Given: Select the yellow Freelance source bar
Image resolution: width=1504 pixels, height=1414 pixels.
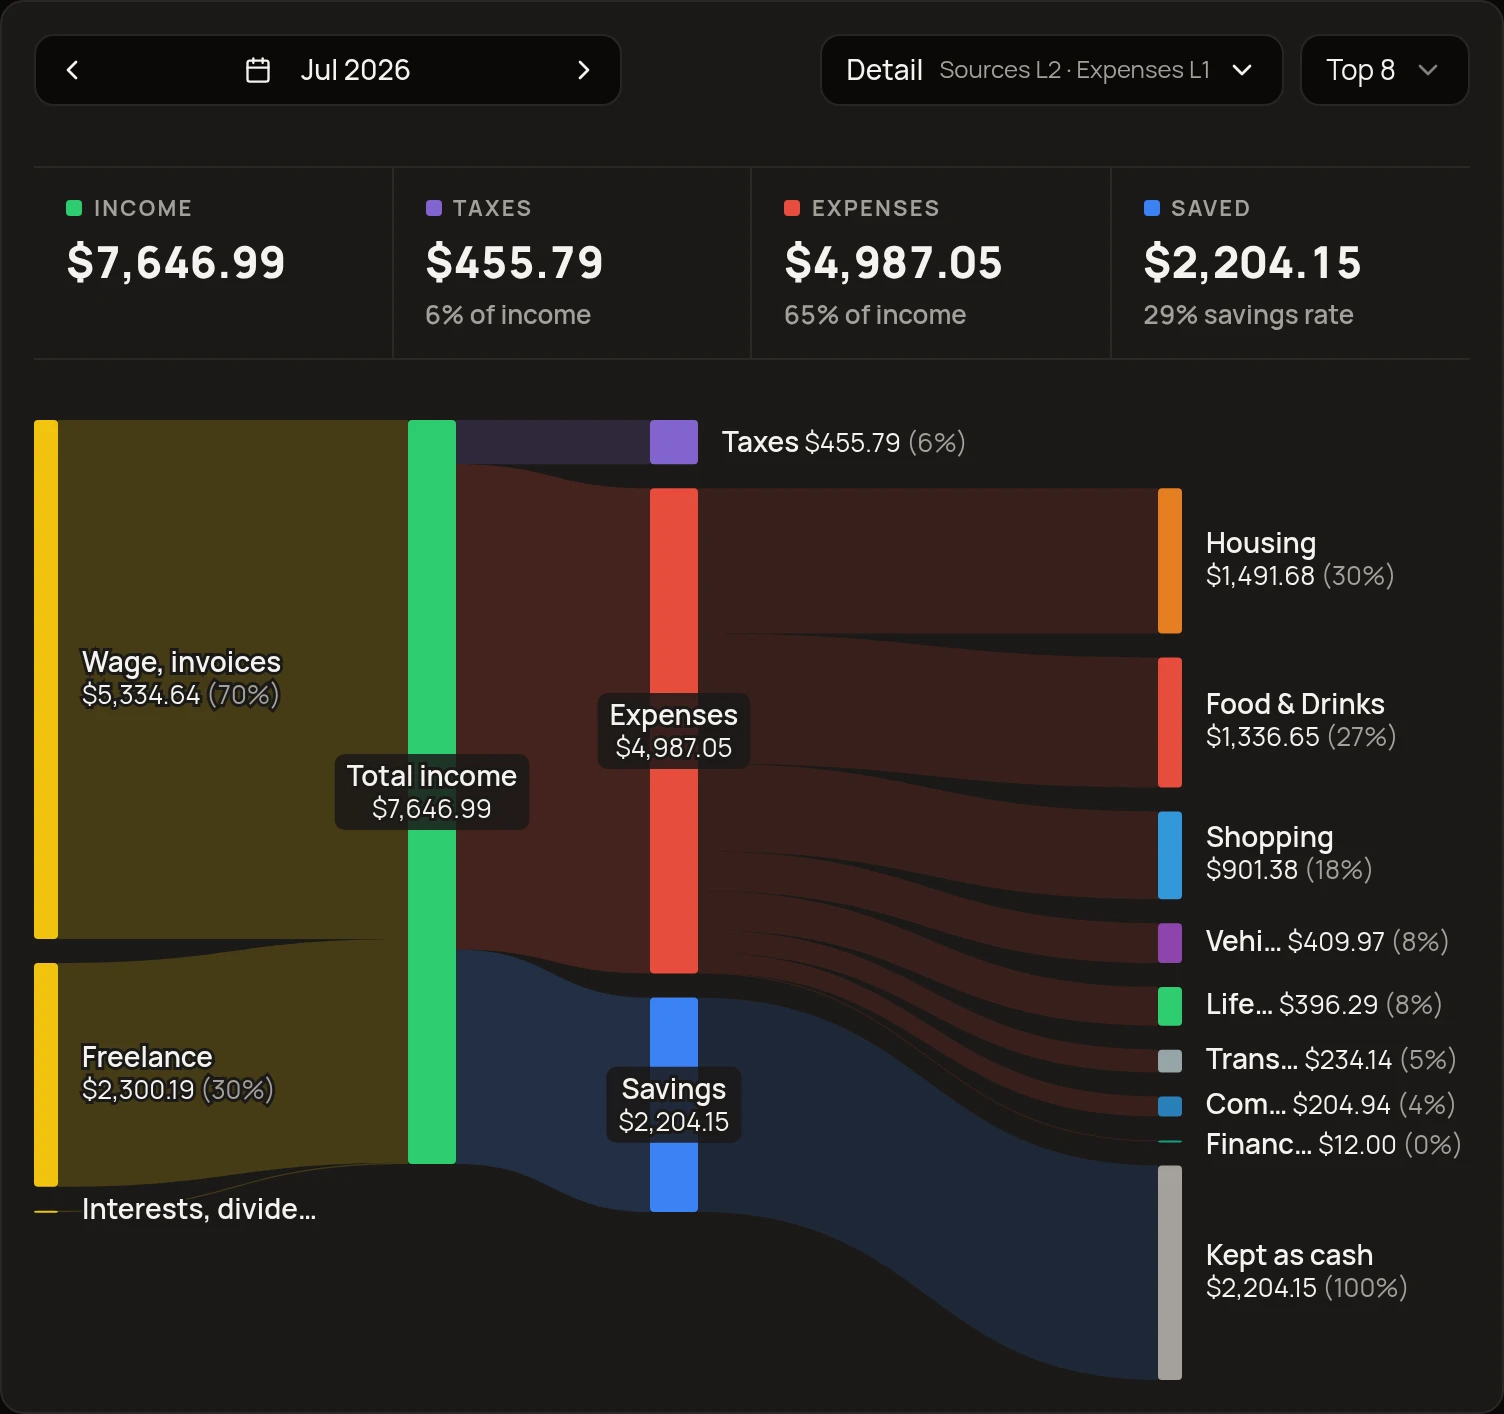Looking at the screenshot, I should [x=46, y=1074].
